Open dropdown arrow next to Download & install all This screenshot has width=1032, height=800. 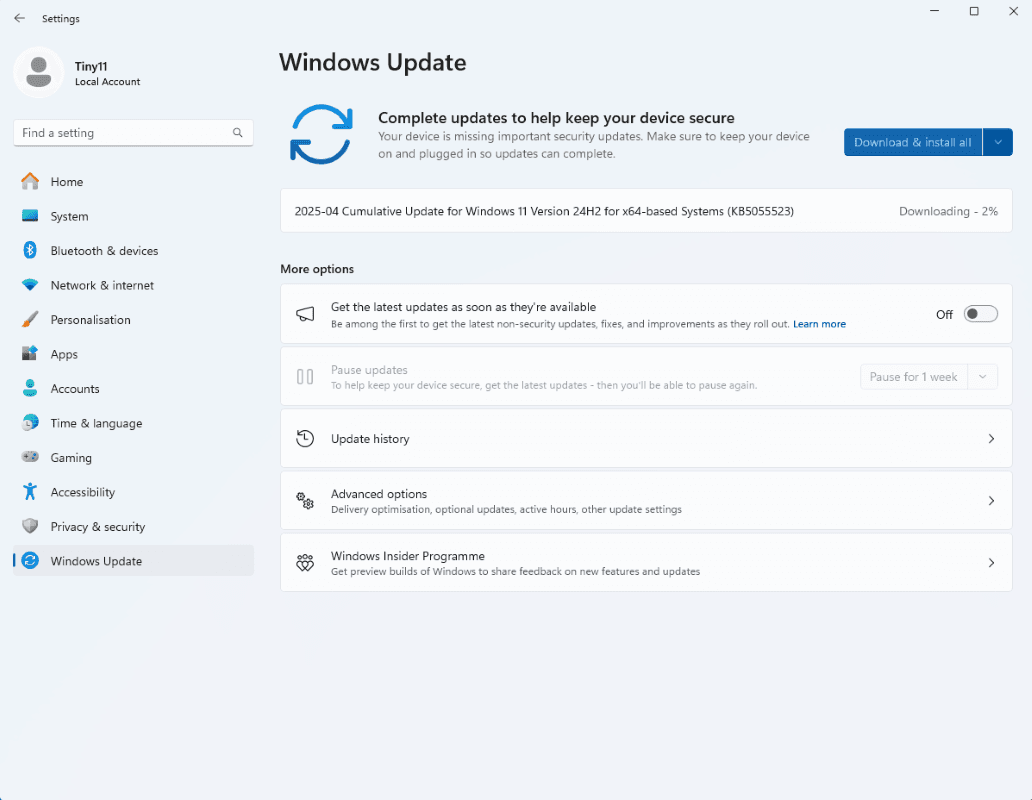click(998, 142)
